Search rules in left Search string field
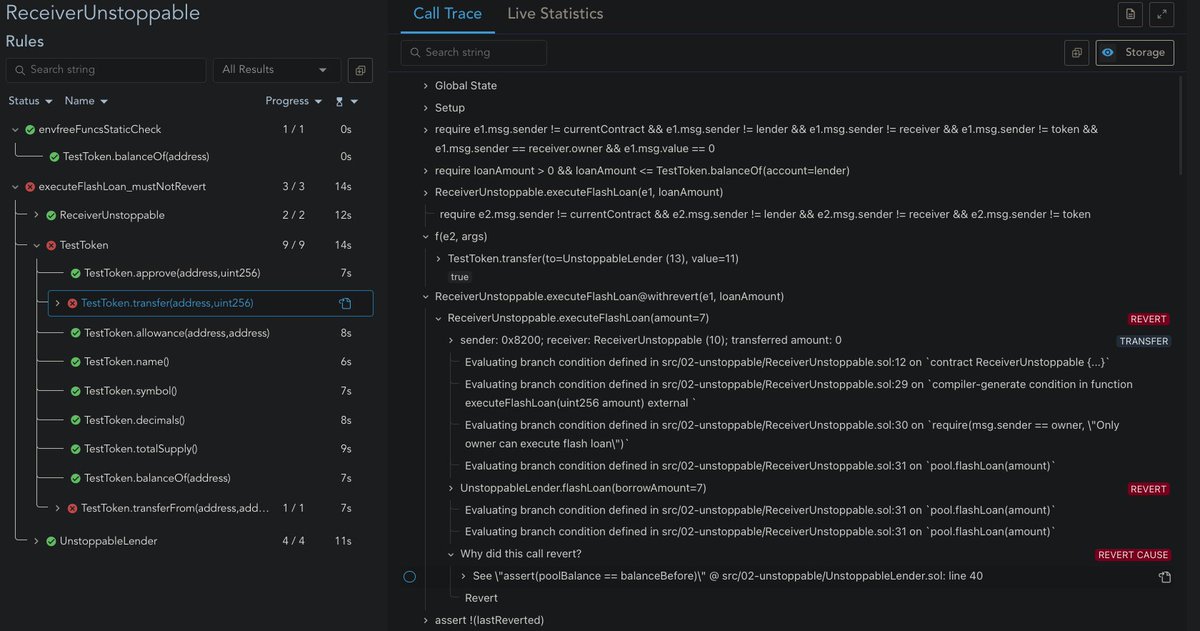Screen dimensions: 1200x631 coord(106,70)
